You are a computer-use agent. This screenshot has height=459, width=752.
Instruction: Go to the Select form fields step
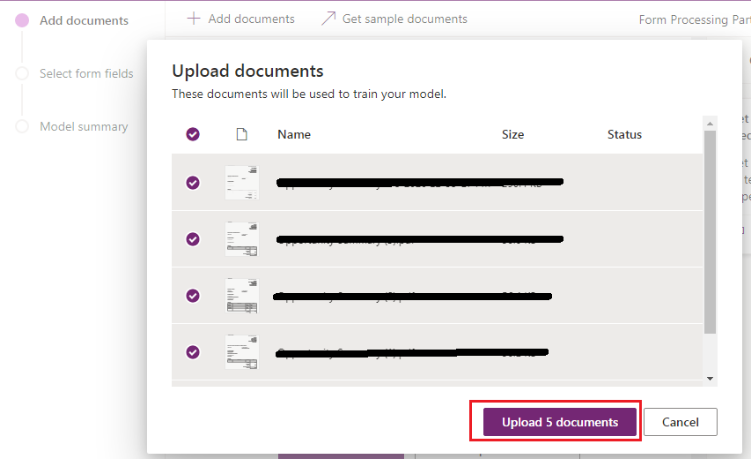click(x=86, y=73)
